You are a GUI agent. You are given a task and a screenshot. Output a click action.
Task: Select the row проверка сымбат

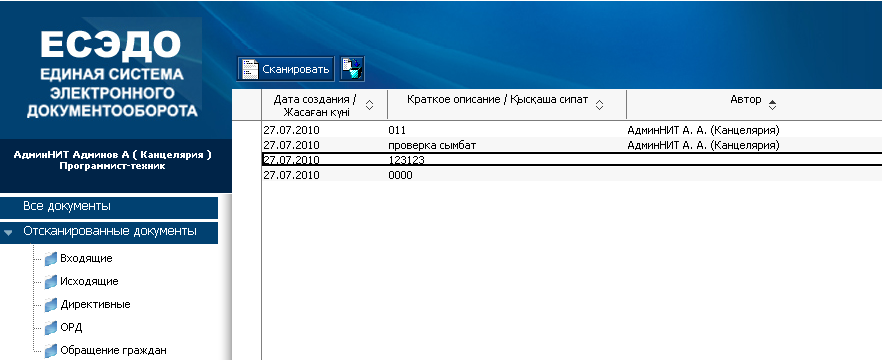pyautogui.click(x=572, y=145)
